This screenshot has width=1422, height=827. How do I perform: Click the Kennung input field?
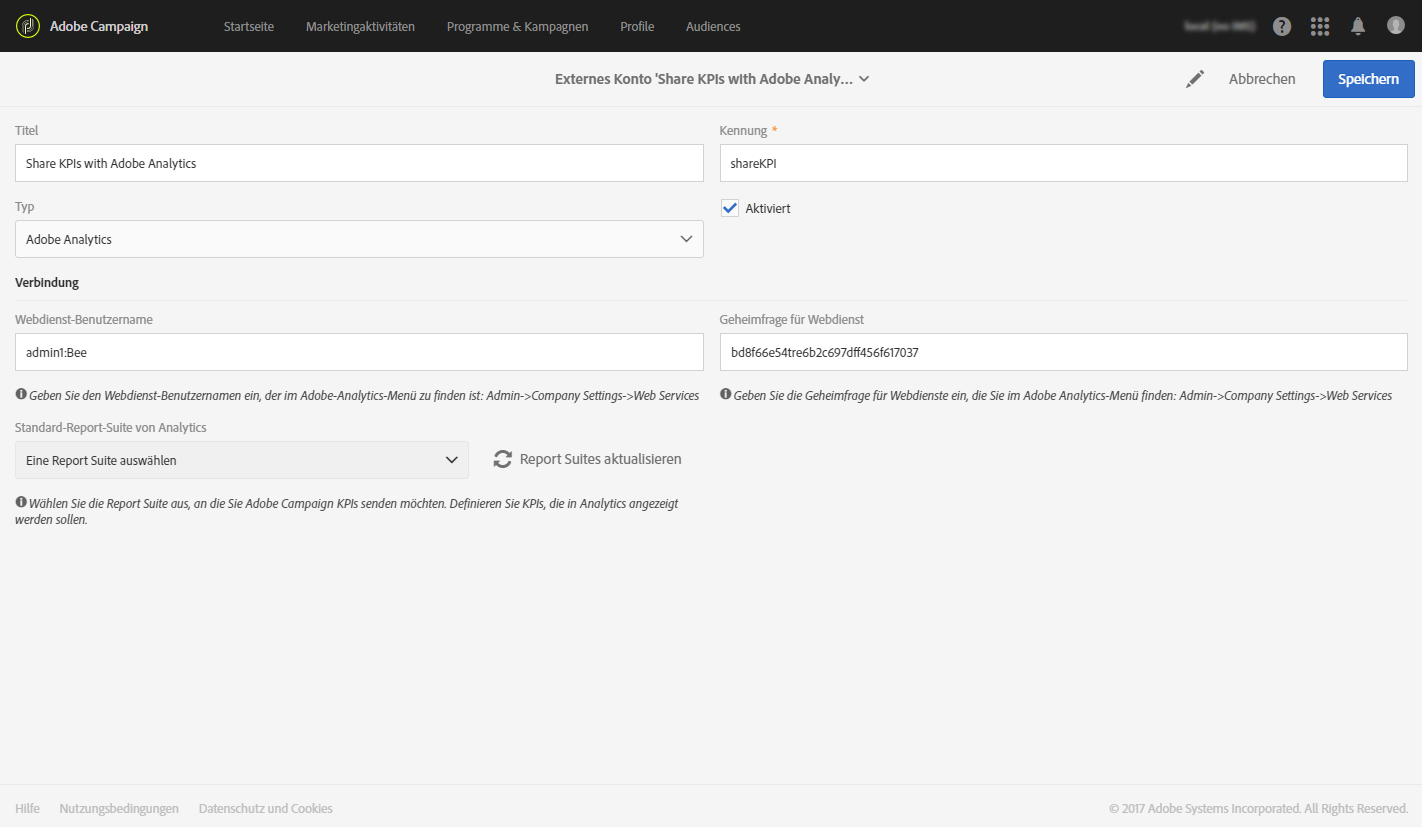[x=1063, y=163]
